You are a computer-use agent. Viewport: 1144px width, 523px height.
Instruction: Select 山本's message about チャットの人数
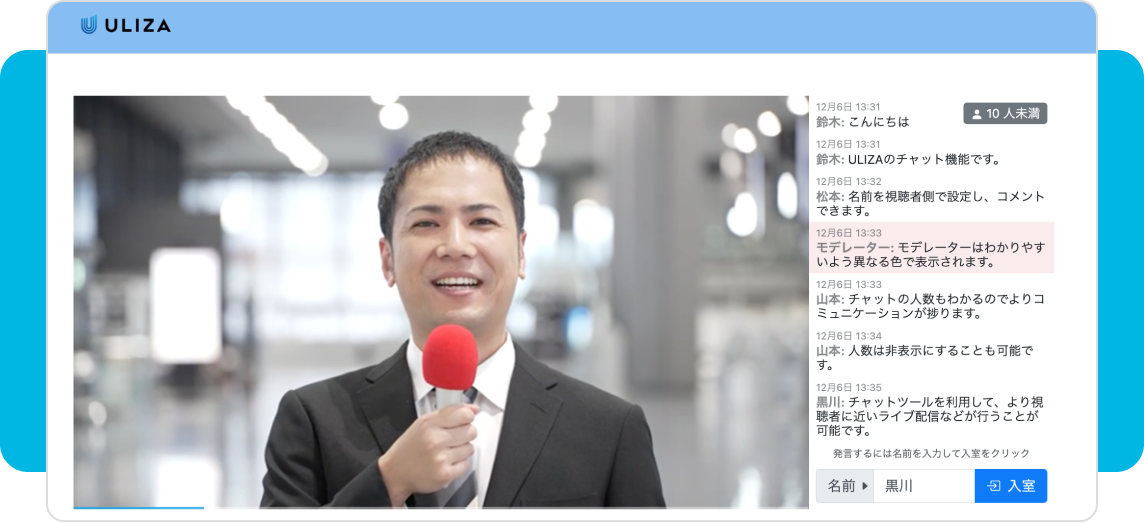(x=930, y=306)
